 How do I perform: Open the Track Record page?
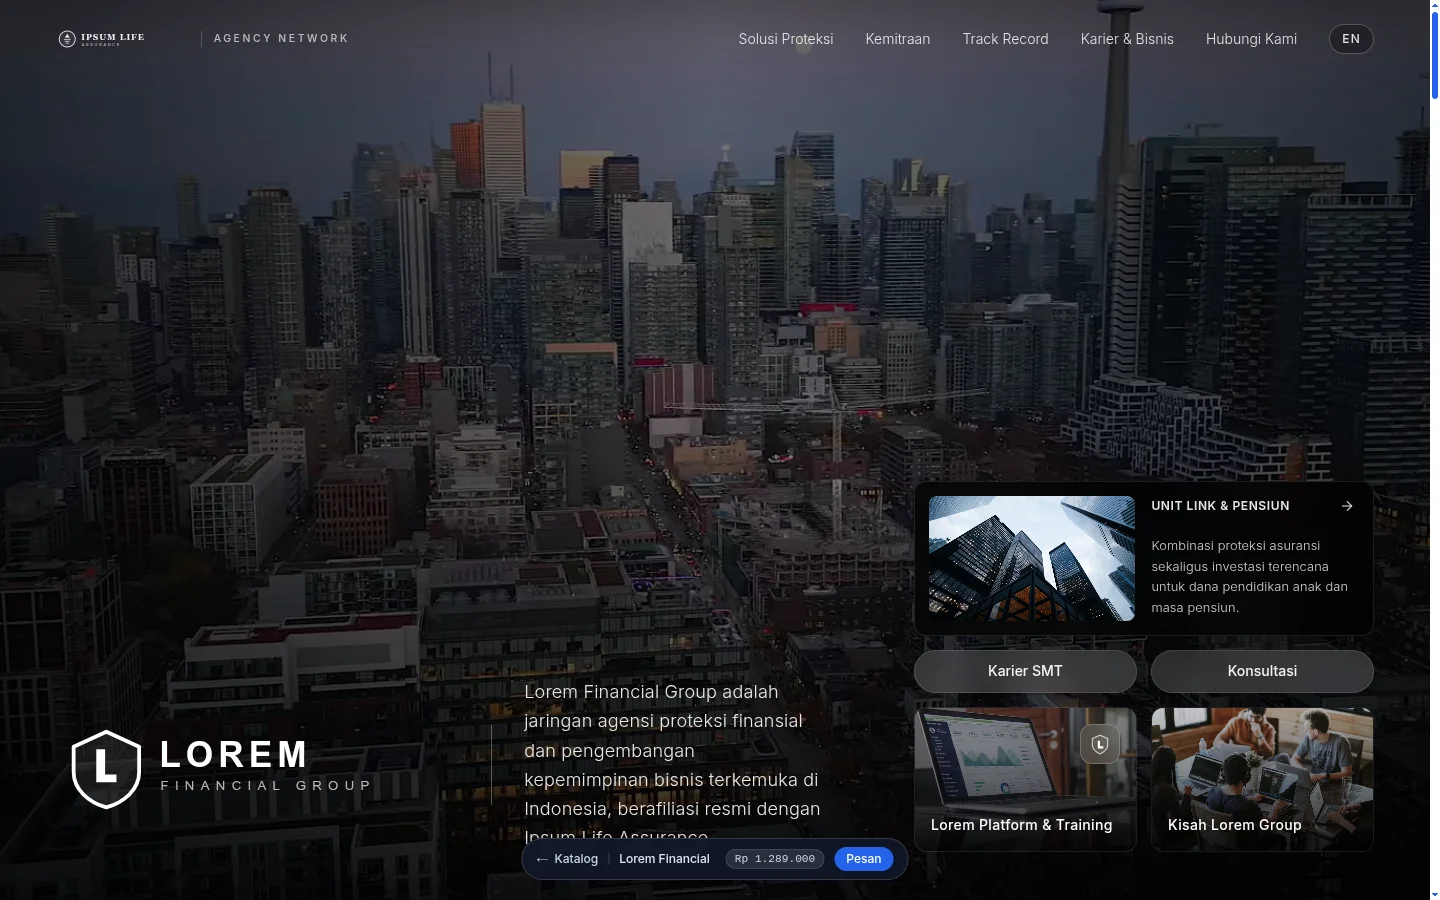pos(1005,39)
